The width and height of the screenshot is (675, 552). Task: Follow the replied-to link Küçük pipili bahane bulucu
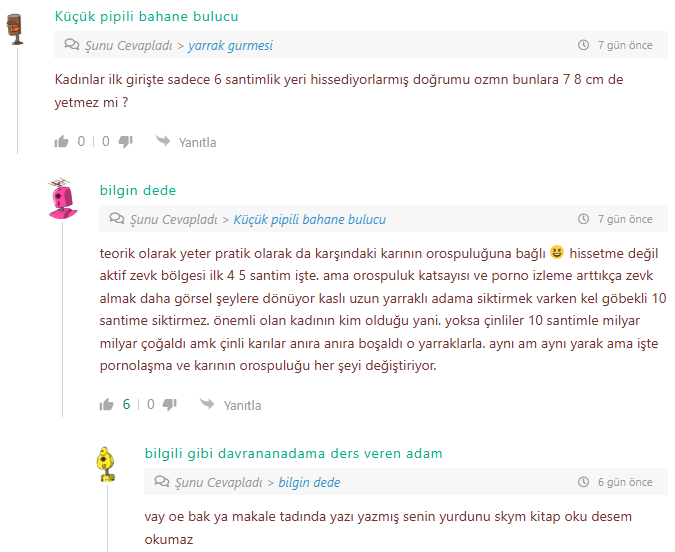(x=310, y=219)
